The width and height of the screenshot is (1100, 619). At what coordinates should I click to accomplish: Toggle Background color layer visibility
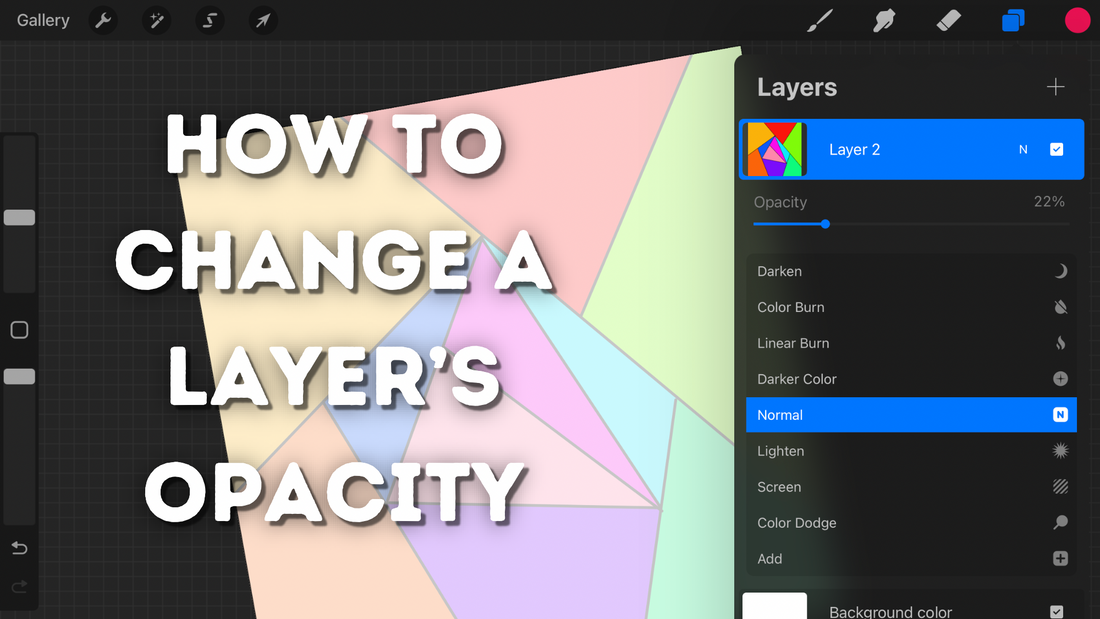(1056, 611)
